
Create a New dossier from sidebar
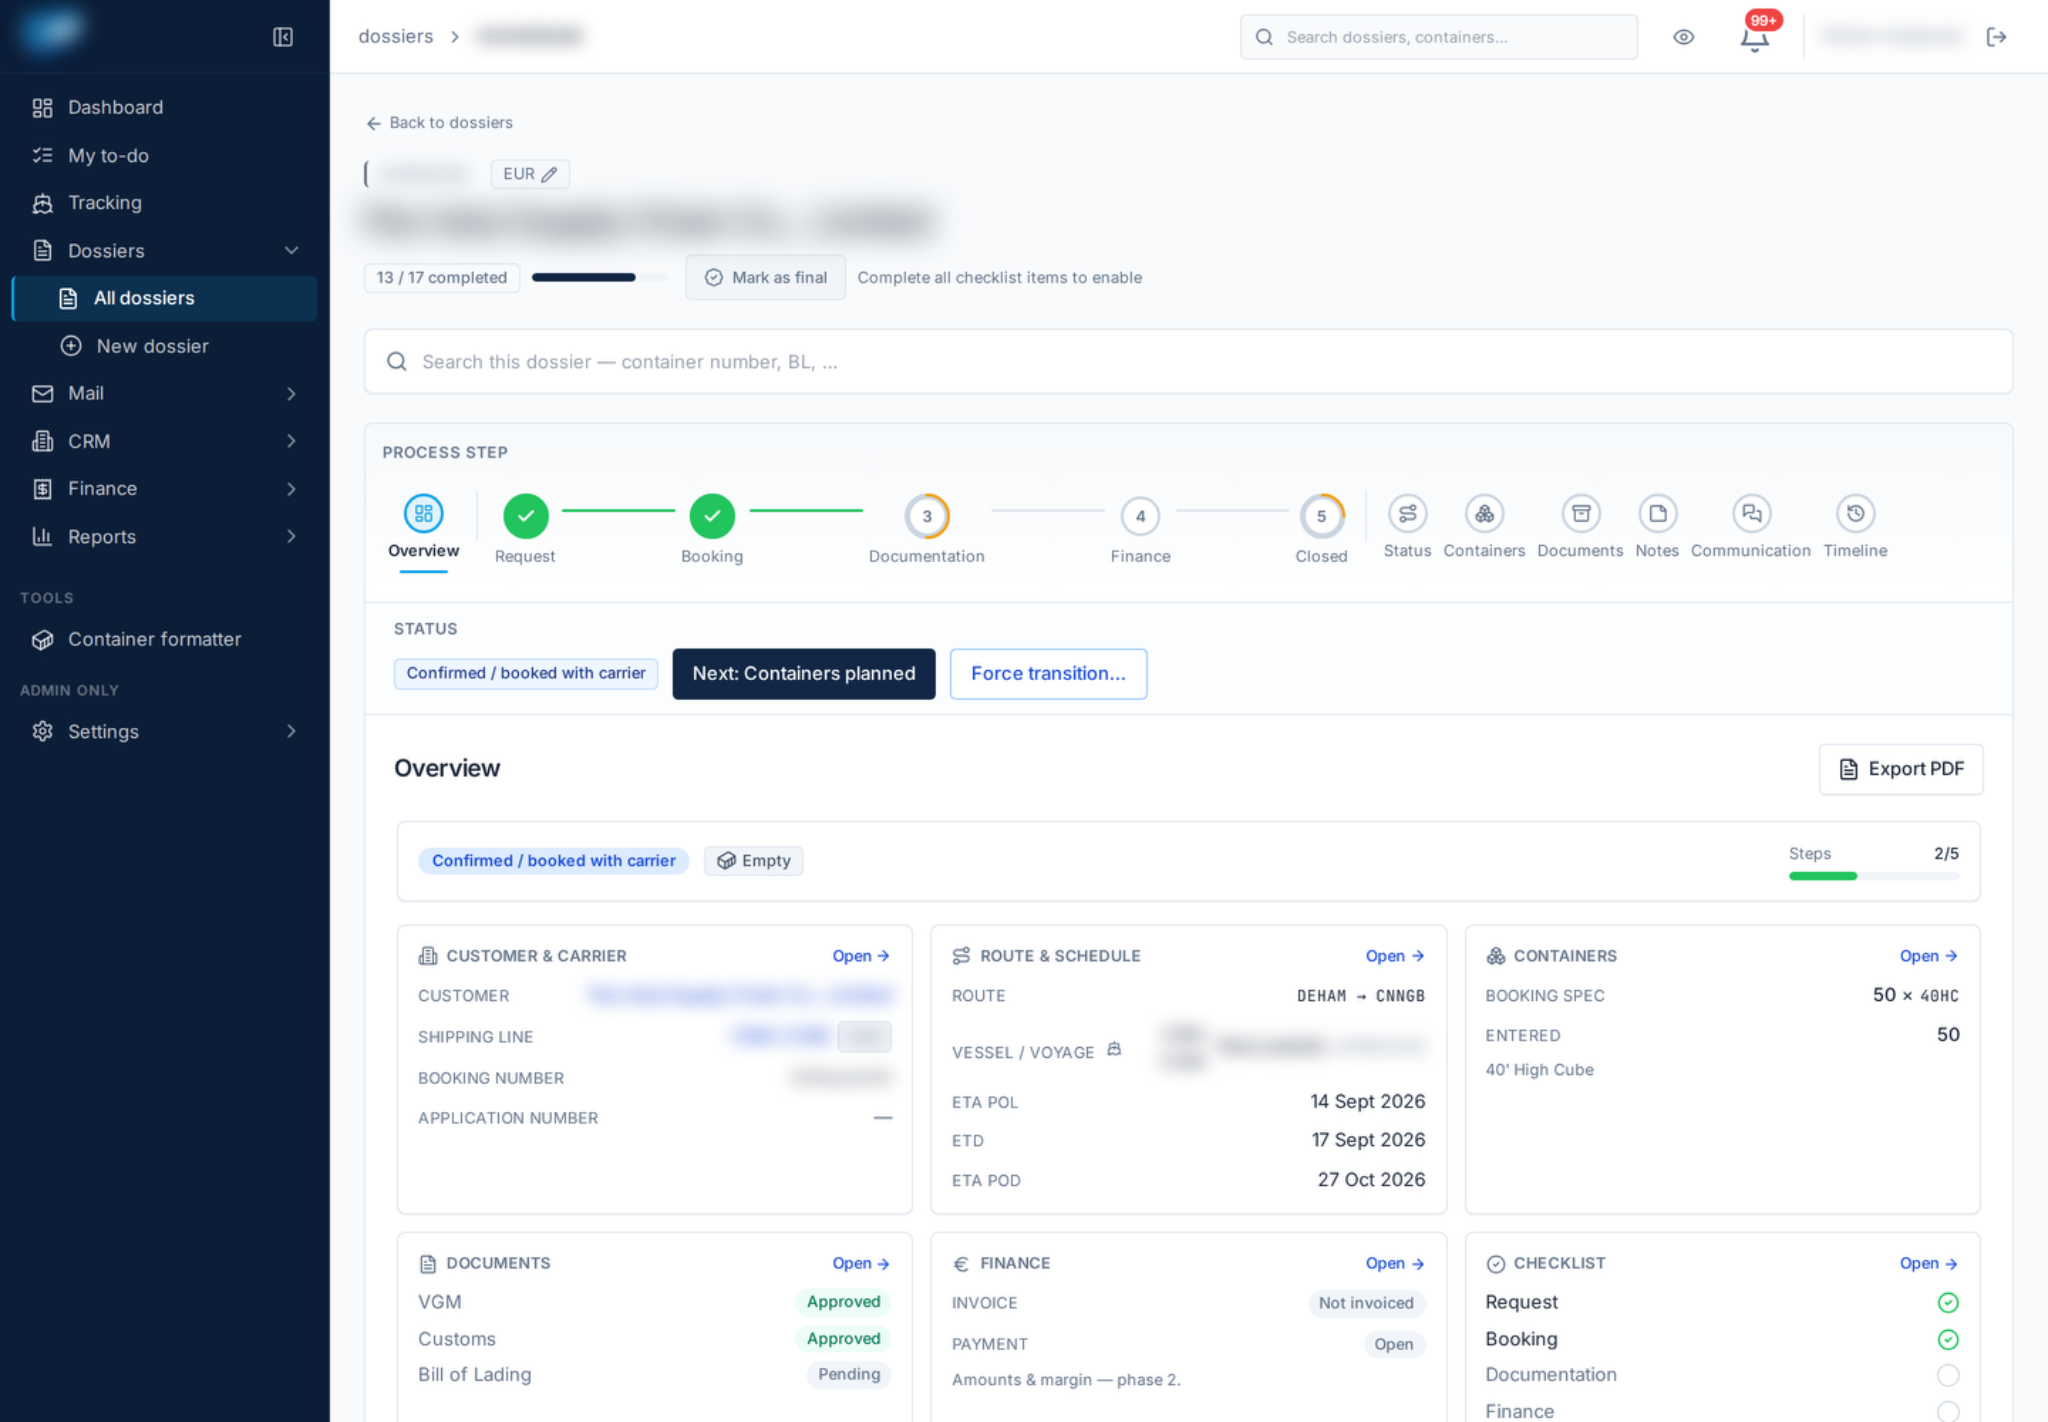click(x=164, y=346)
